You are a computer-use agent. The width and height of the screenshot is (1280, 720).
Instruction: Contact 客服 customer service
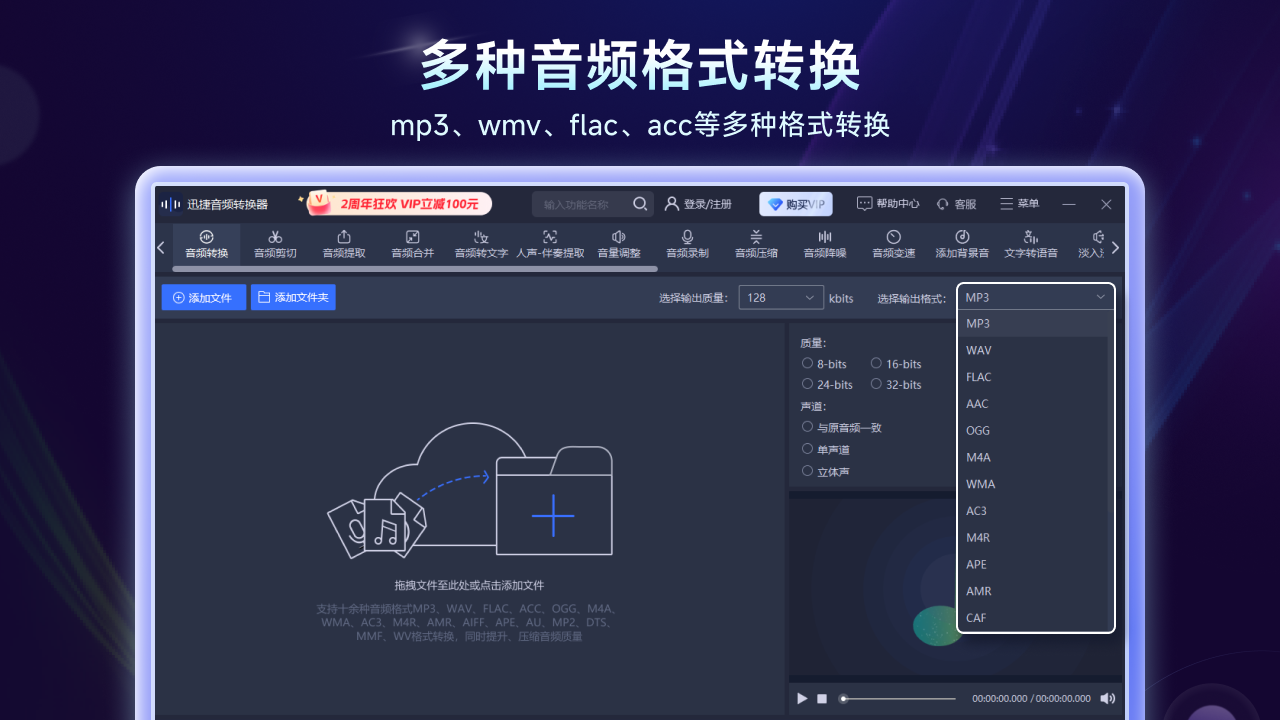click(956, 204)
